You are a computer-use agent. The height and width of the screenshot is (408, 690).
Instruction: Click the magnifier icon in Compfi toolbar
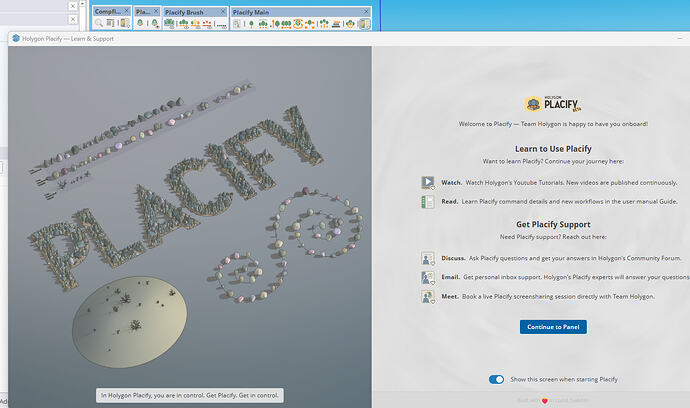point(99,23)
